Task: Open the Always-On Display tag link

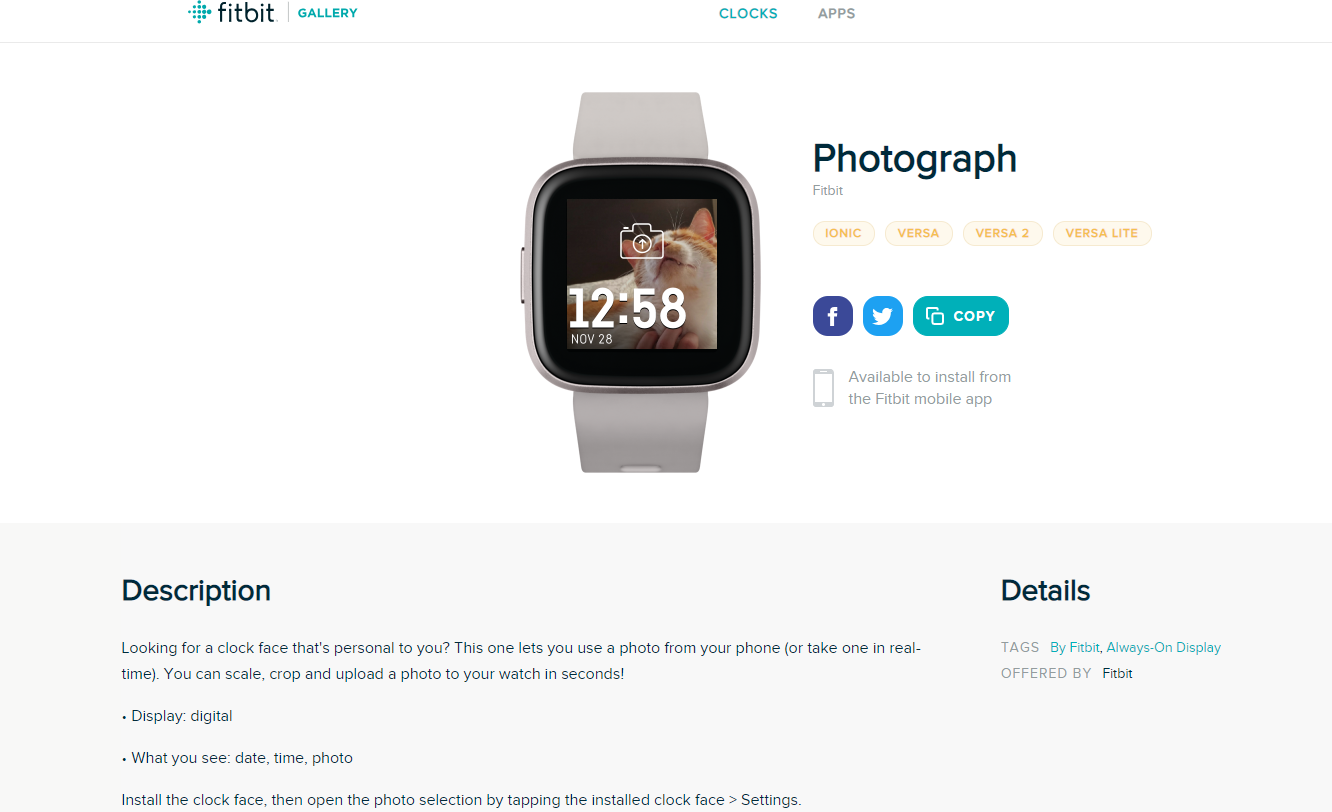Action: pos(1163,647)
